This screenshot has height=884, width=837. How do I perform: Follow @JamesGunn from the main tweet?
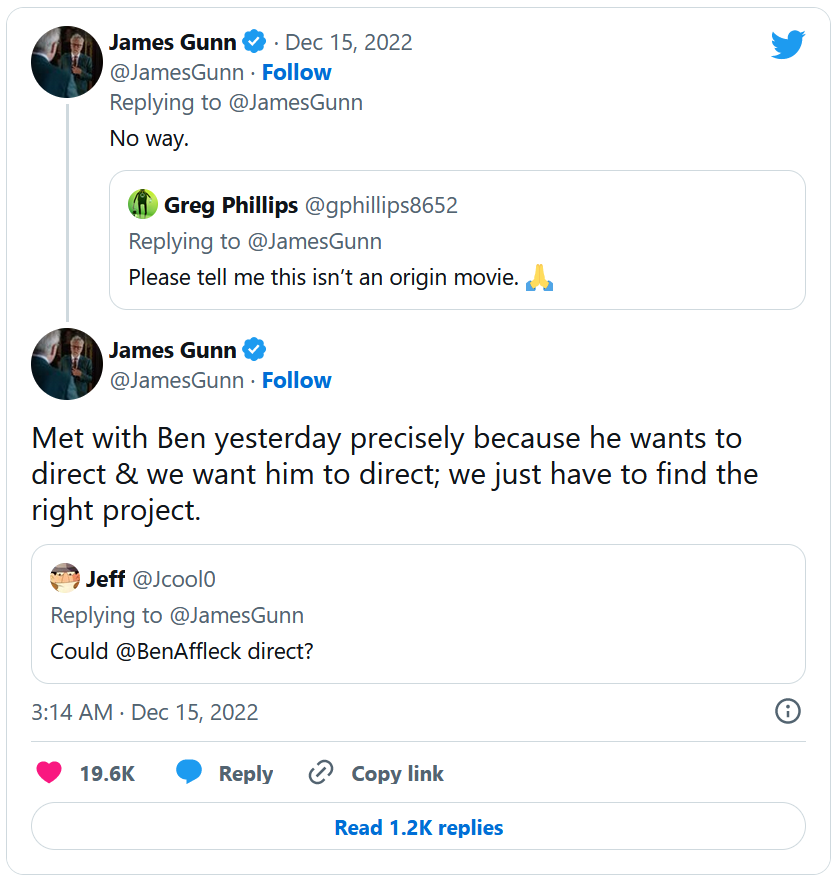tap(296, 380)
